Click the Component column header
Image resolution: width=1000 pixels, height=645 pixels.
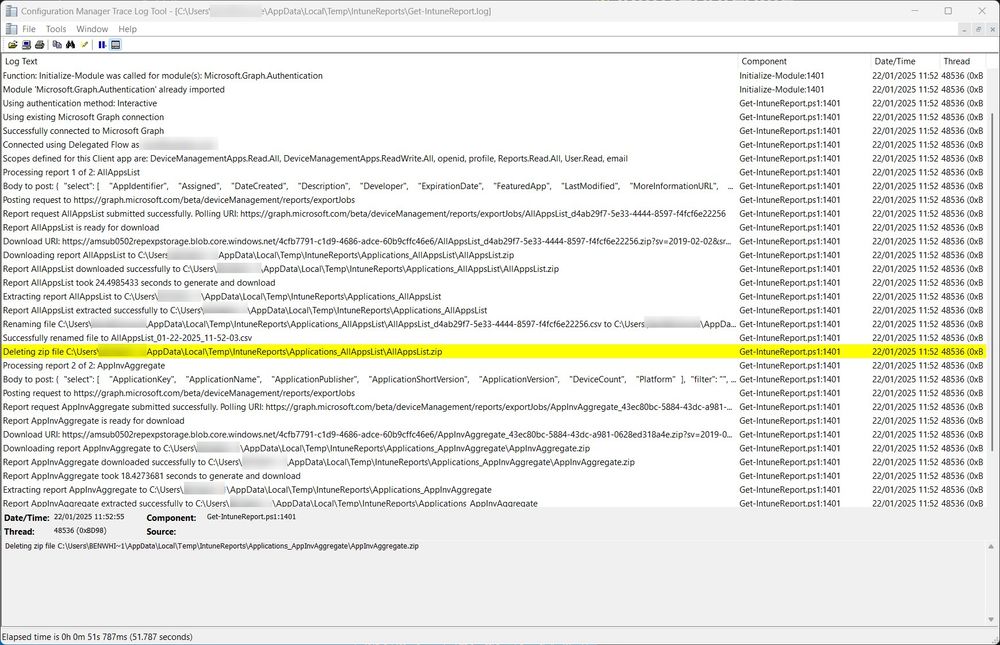tap(804, 61)
